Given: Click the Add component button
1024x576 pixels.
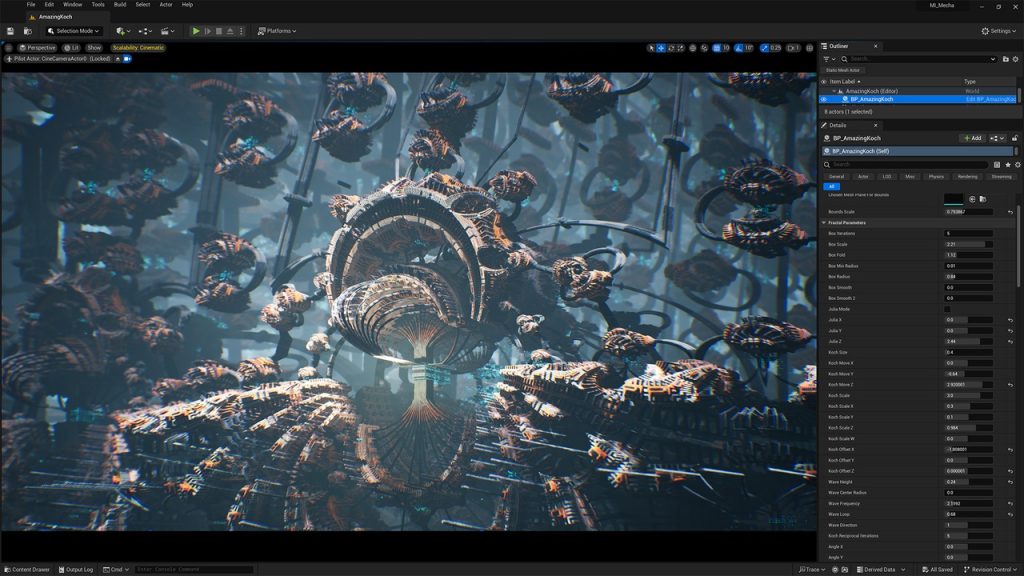Looking at the screenshot, I should point(971,138).
